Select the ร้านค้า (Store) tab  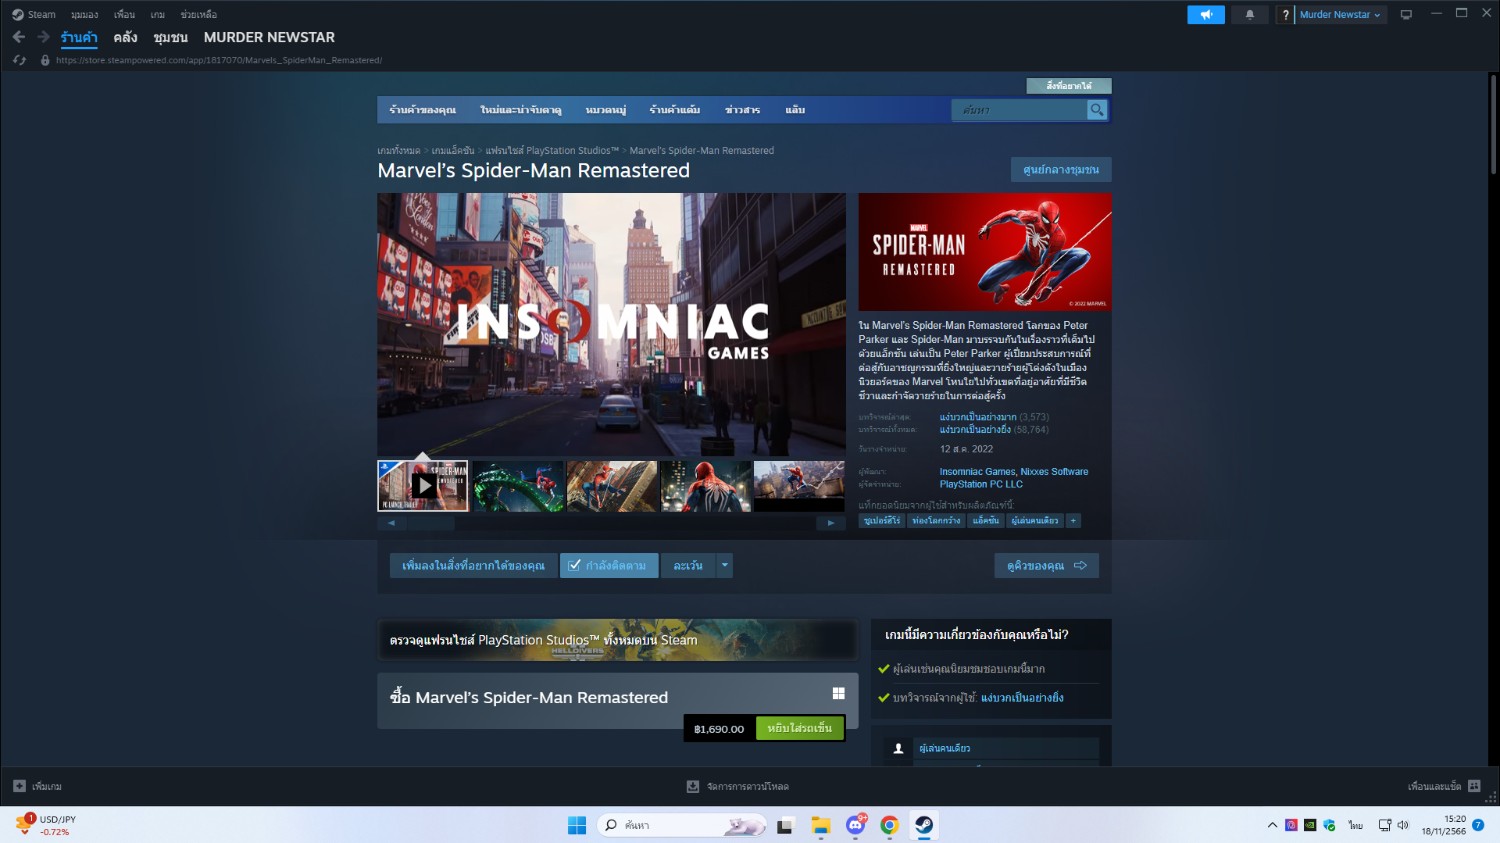[79, 37]
